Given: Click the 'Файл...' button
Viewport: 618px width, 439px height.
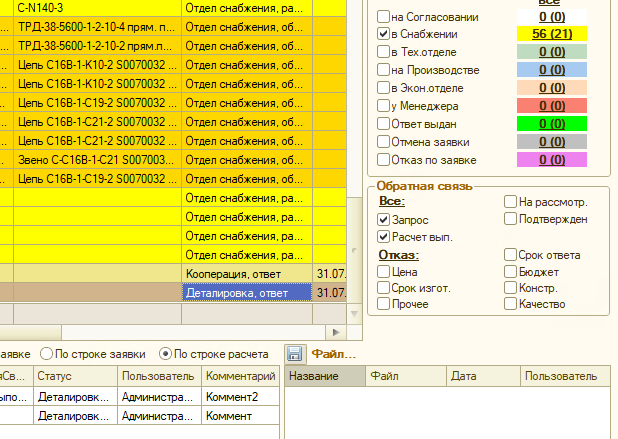Looking at the screenshot, I should (x=333, y=354).
